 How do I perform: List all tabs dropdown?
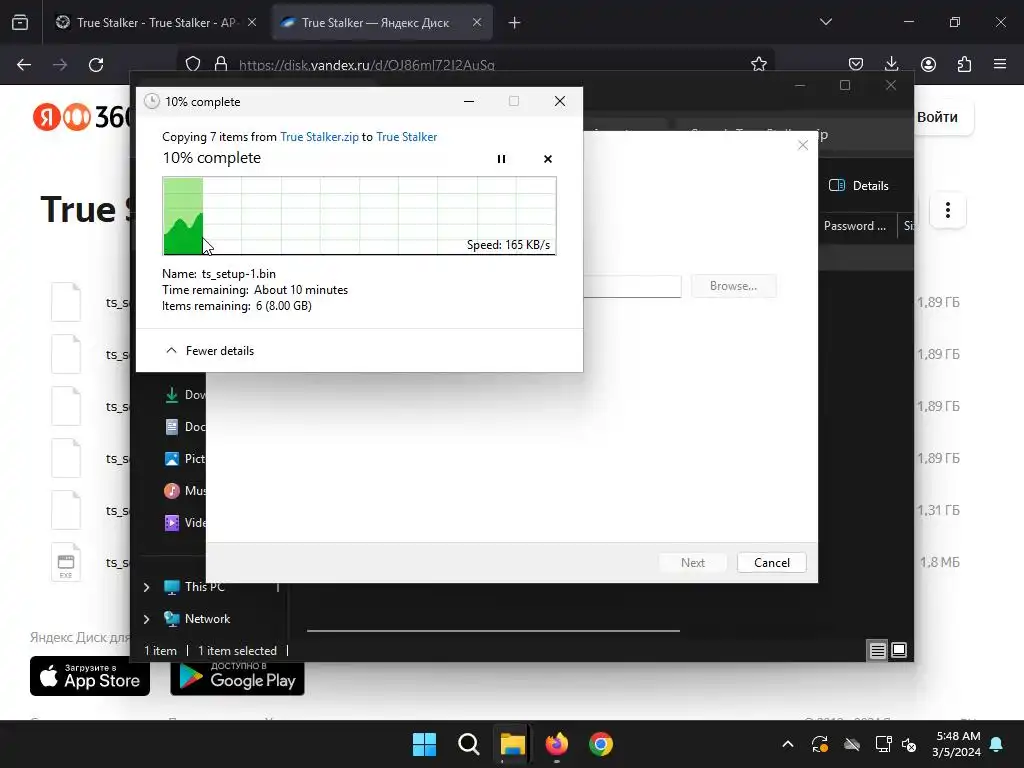coord(825,22)
